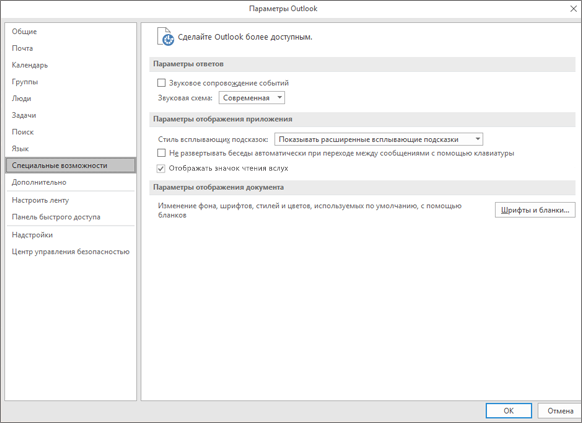582x423 pixels.
Task: Open Звуковая схема dropdown Современная
Action: click(x=252, y=98)
